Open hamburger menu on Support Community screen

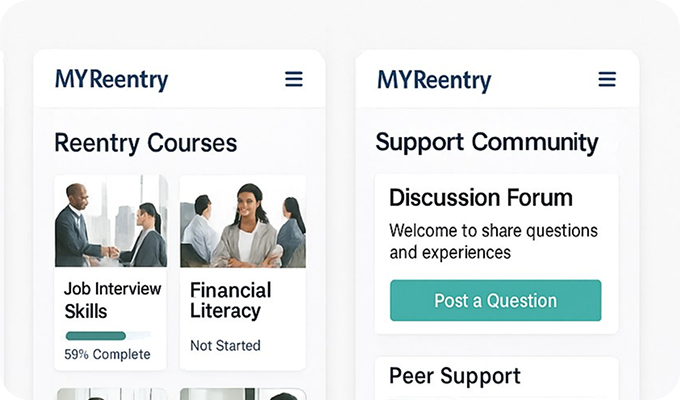pyautogui.click(x=607, y=79)
